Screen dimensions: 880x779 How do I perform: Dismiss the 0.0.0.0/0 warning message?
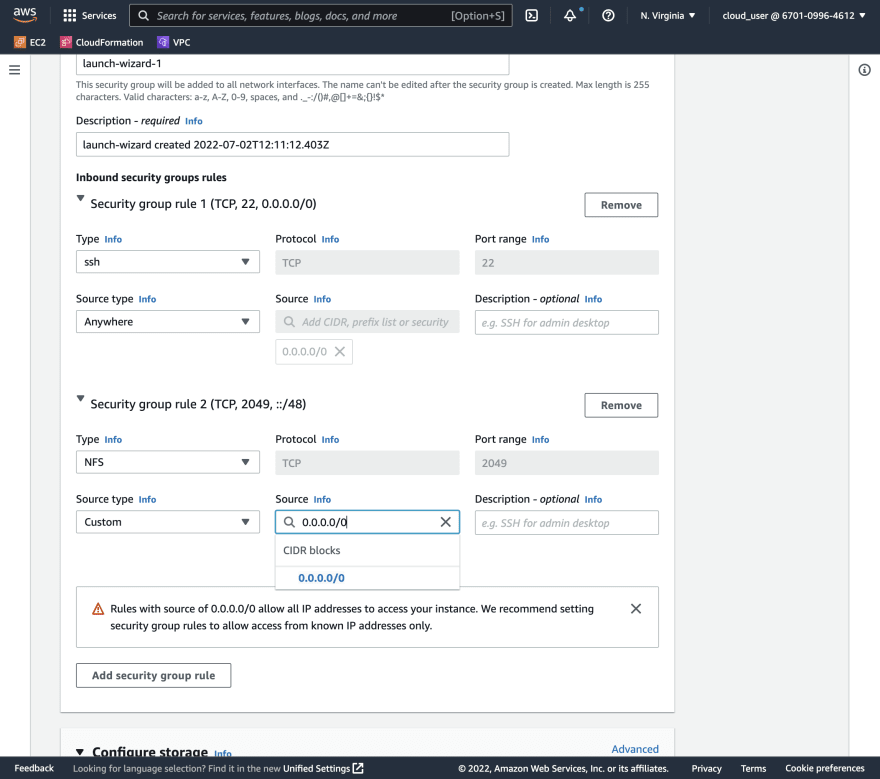(635, 608)
